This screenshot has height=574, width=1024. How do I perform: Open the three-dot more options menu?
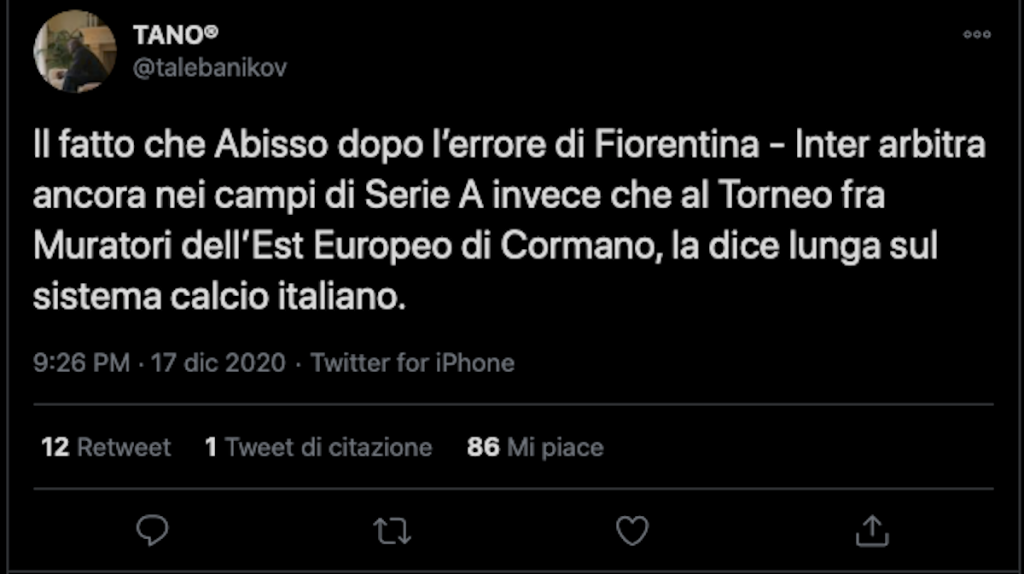point(976,35)
